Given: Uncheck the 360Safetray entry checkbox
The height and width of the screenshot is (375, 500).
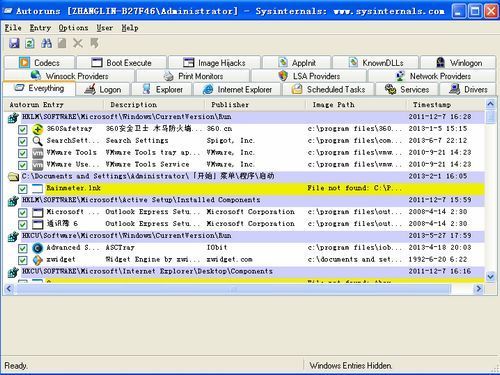Looking at the screenshot, I should (x=23, y=129).
